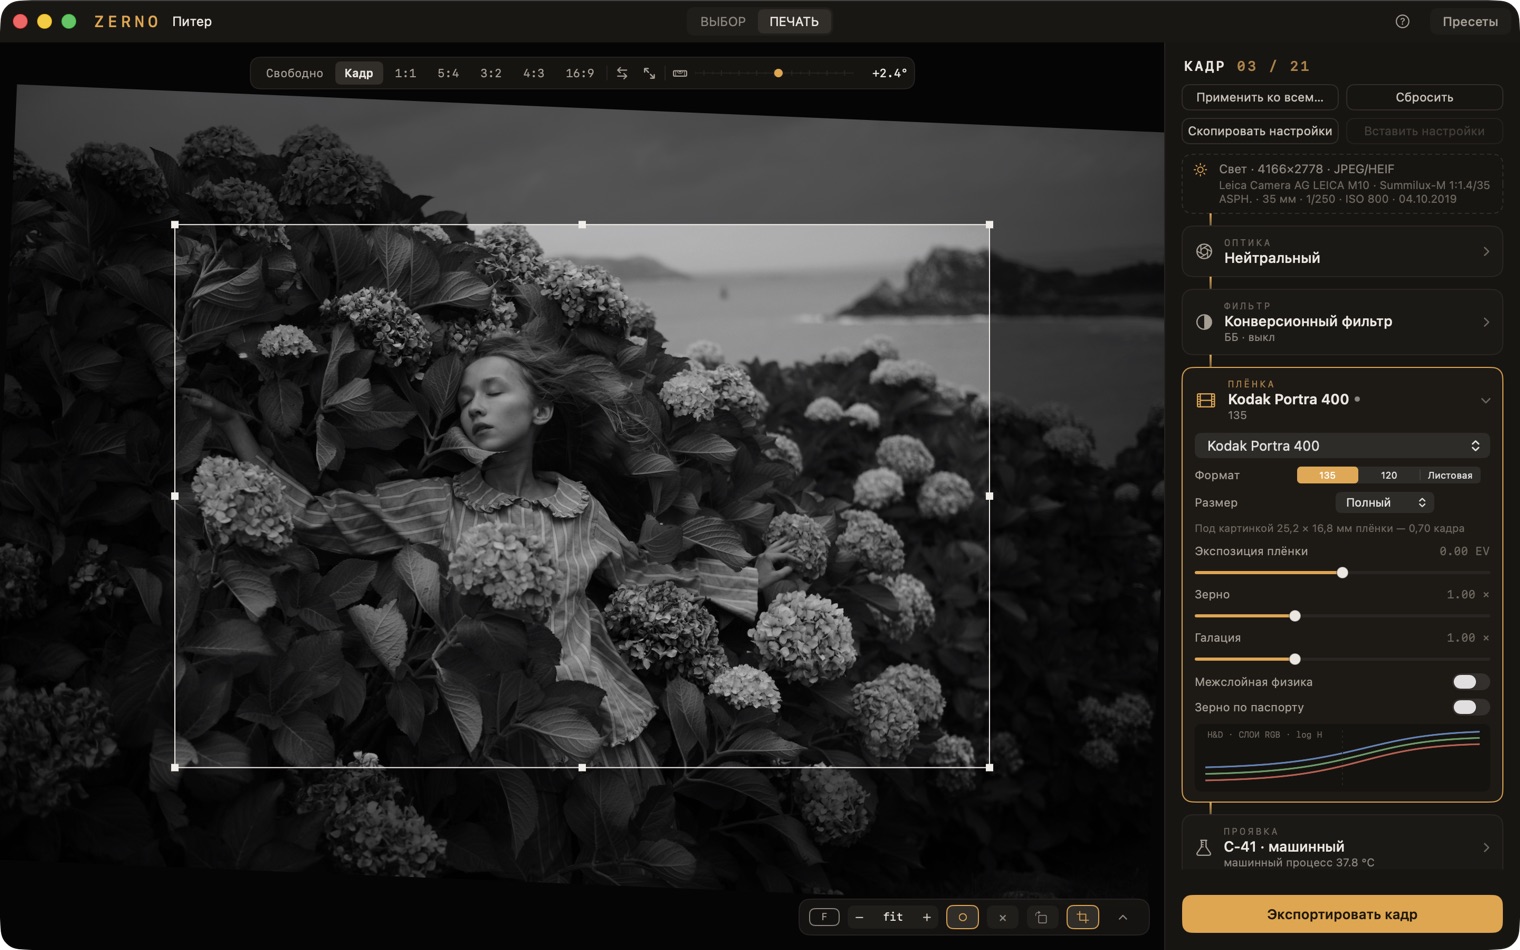Click the X icon in bottom toolbar
Image resolution: width=1520 pixels, height=950 pixels.
tap(1003, 917)
